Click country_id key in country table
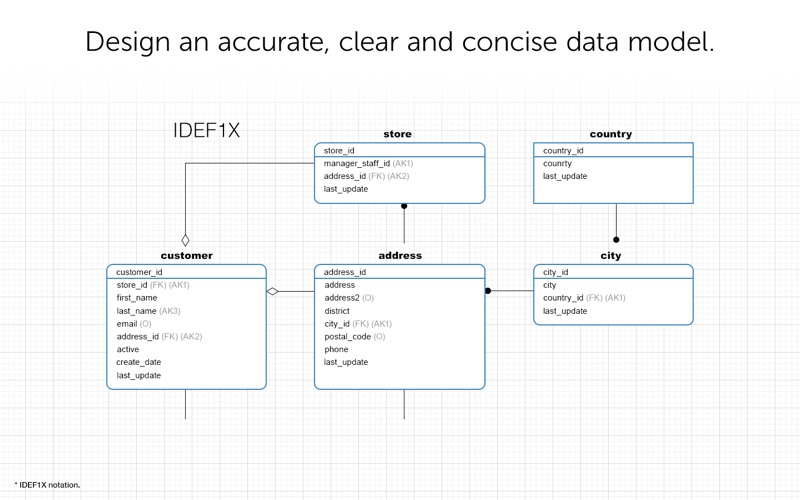Viewport: 800px width, 500px height. pos(563,151)
